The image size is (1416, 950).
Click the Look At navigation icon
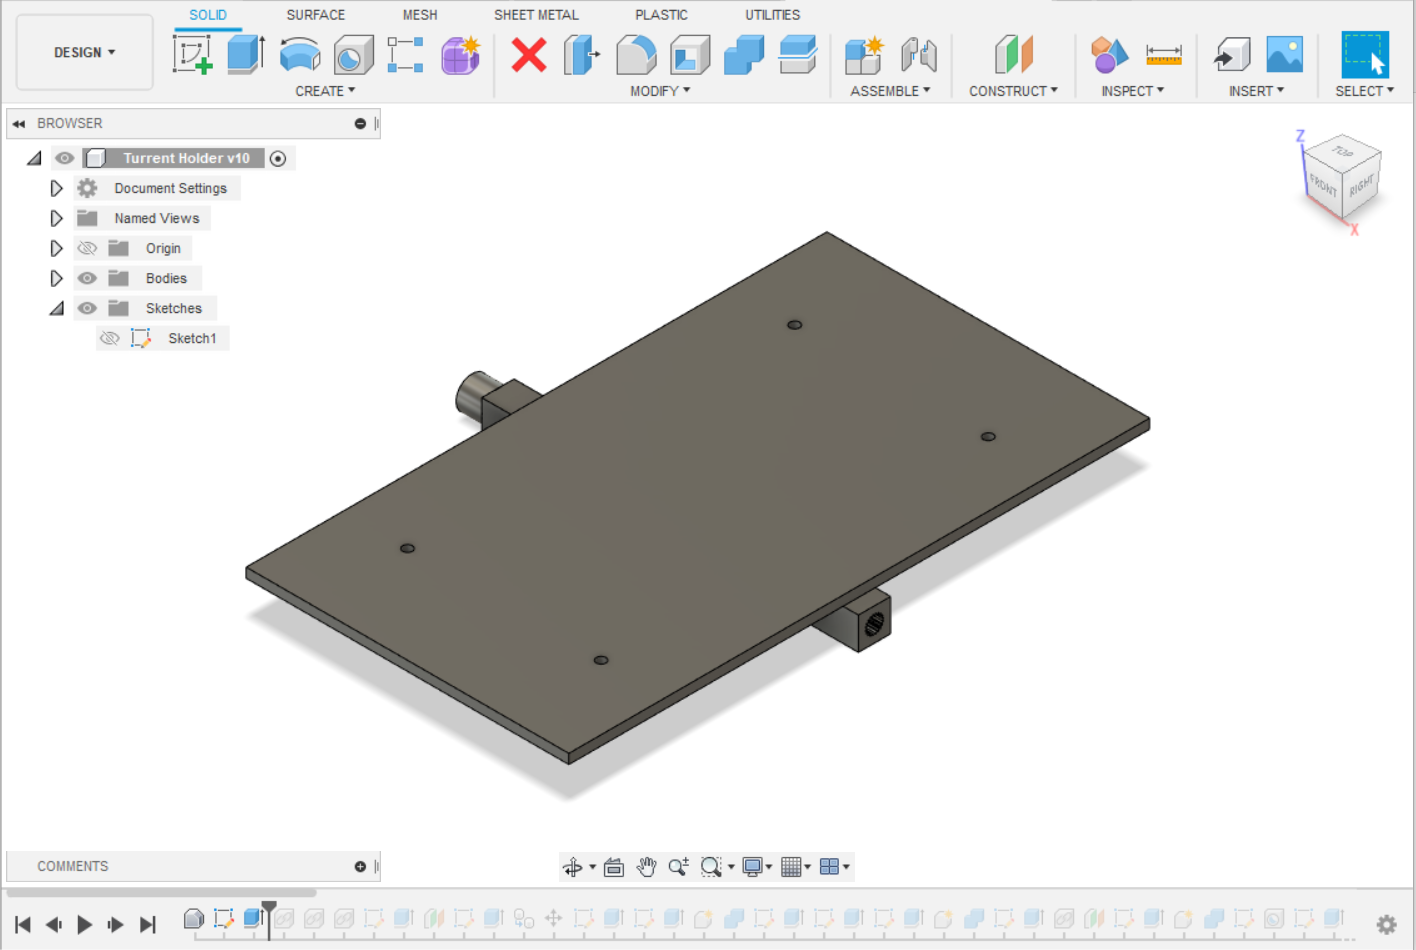pyautogui.click(x=614, y=867)
